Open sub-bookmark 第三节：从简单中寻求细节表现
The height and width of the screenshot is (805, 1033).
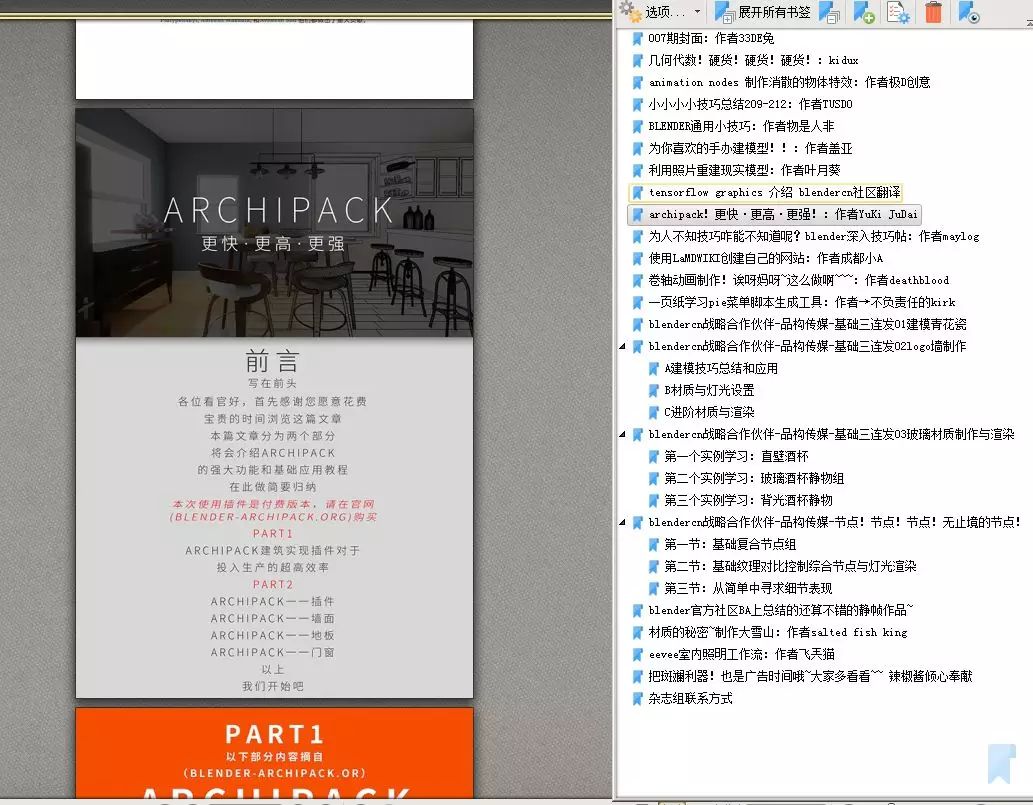click(748, 588)
